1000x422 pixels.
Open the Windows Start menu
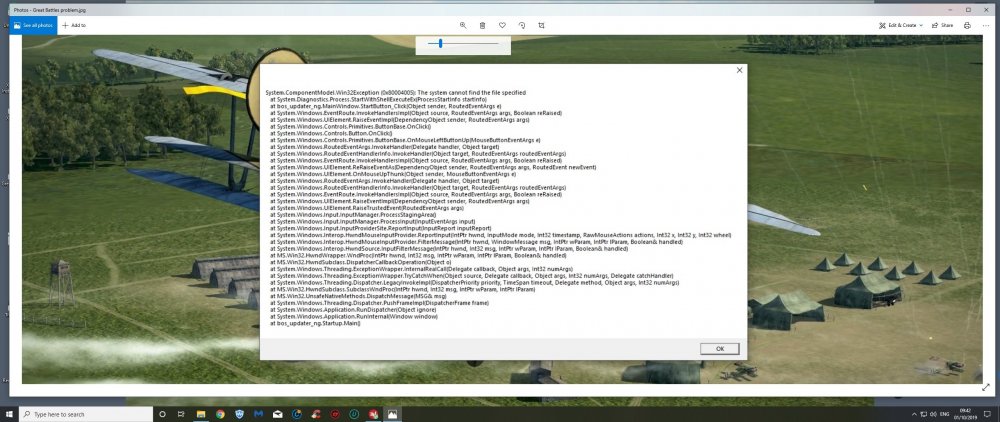(9, 414)
